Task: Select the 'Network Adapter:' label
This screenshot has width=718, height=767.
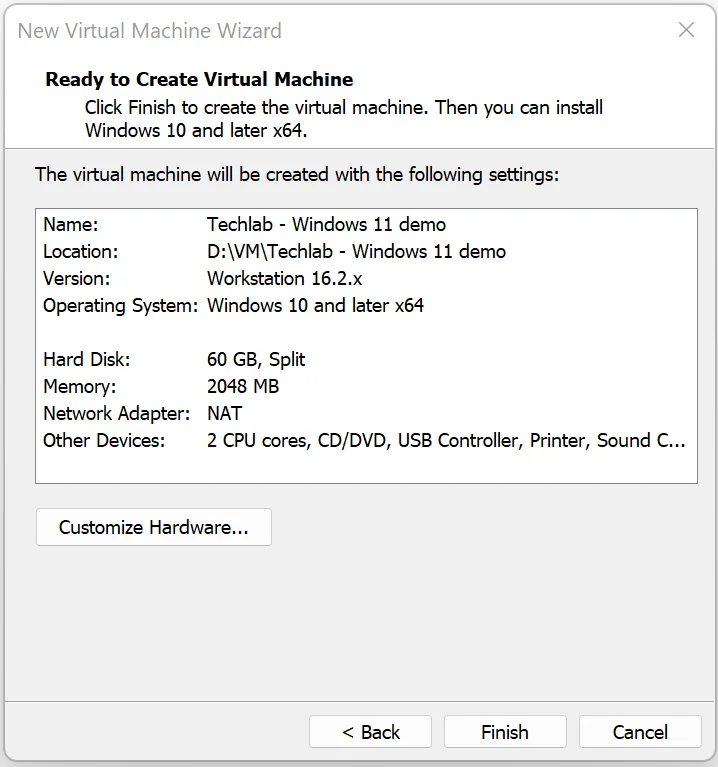Action: [x=116, y=413]
